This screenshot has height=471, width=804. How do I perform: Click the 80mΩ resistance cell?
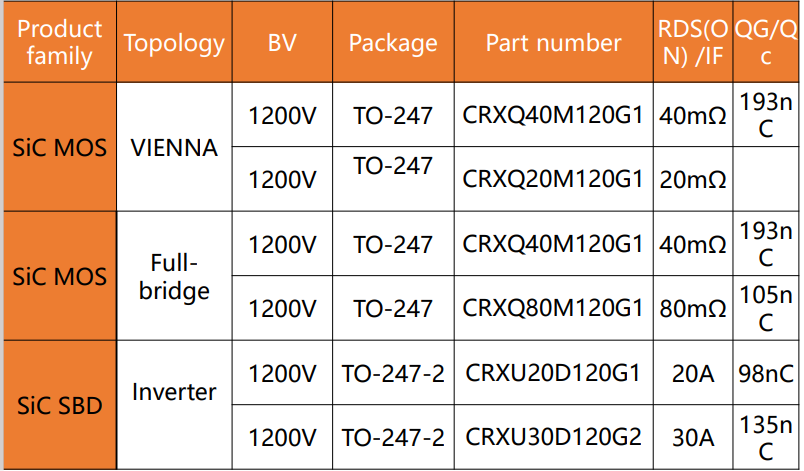[x=693, y=308]
